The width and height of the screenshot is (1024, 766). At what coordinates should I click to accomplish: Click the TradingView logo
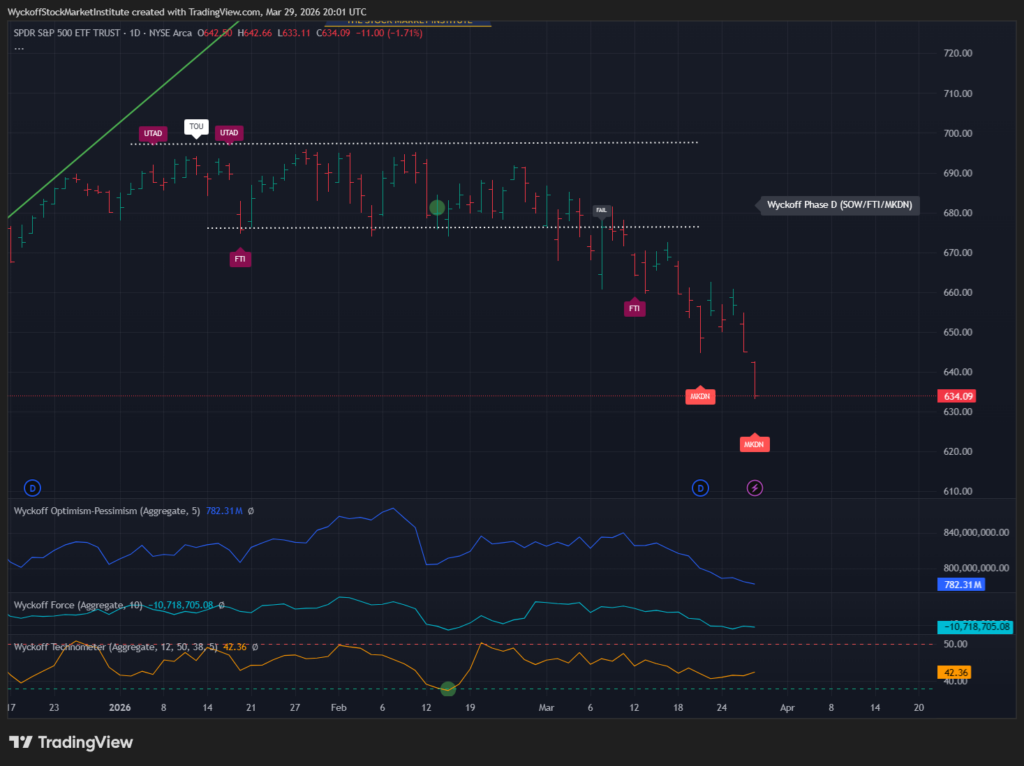[70, 742]
